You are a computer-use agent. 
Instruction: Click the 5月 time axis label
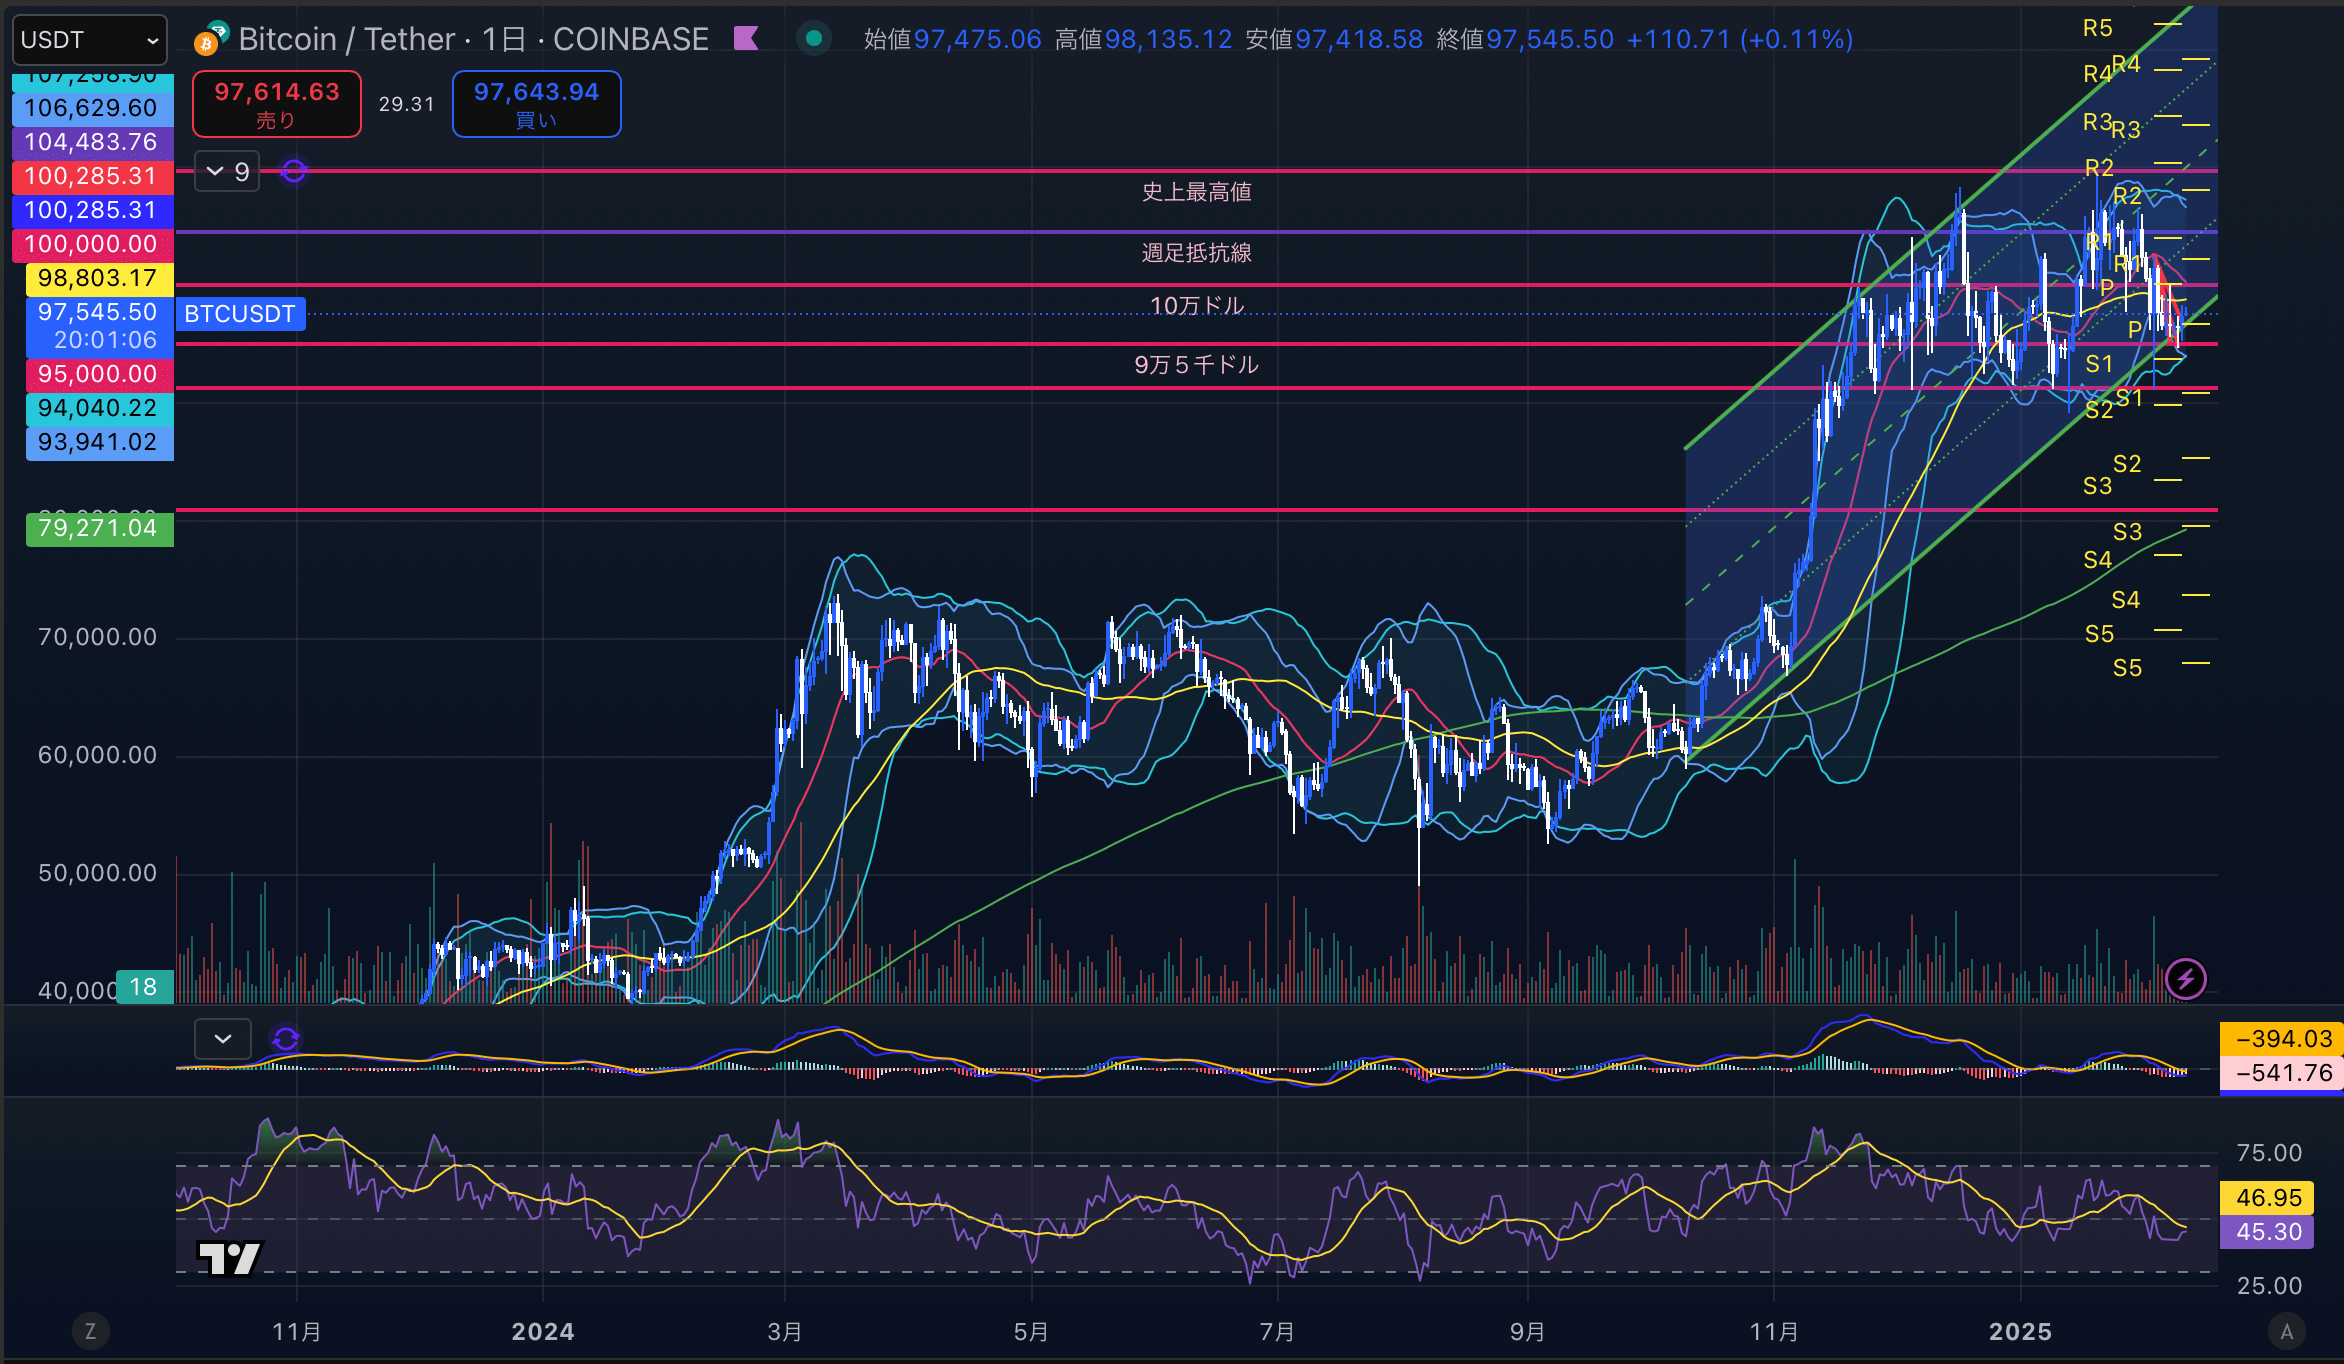1031,1332
